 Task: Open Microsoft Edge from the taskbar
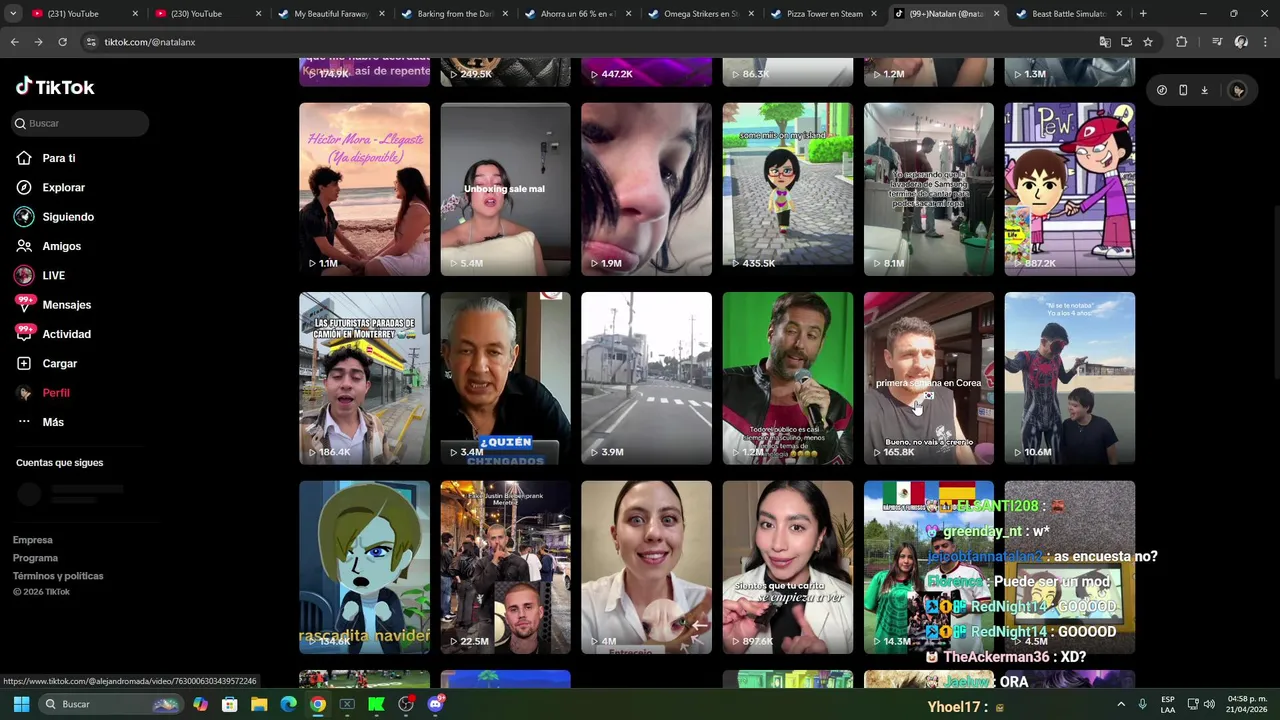pyautogui.click(x=288, y=704)
